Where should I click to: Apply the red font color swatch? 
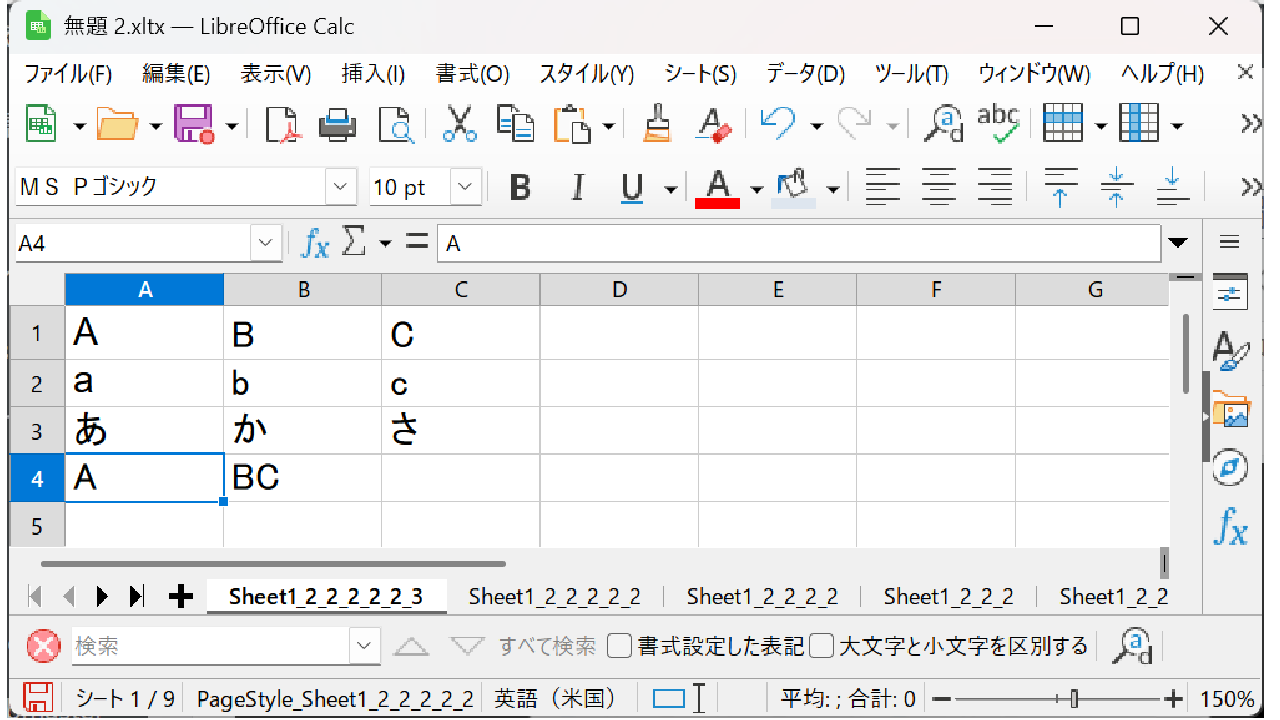point(718,187)
